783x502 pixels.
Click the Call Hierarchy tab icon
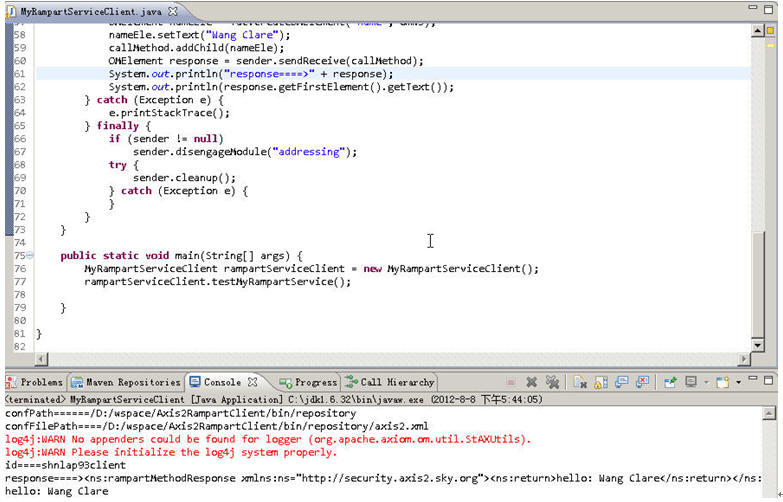(351, 382)
